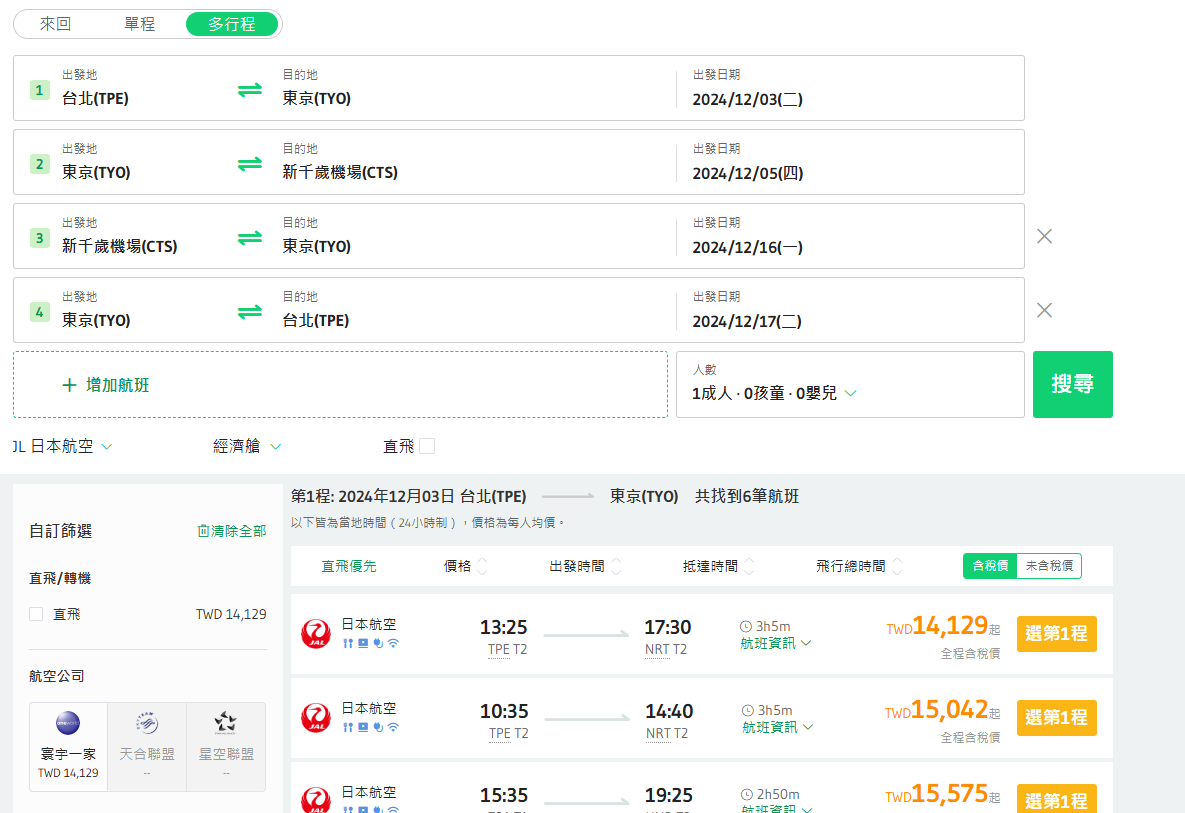
Task: Swap origin and destination for leg 1
Action: [249, 90]
